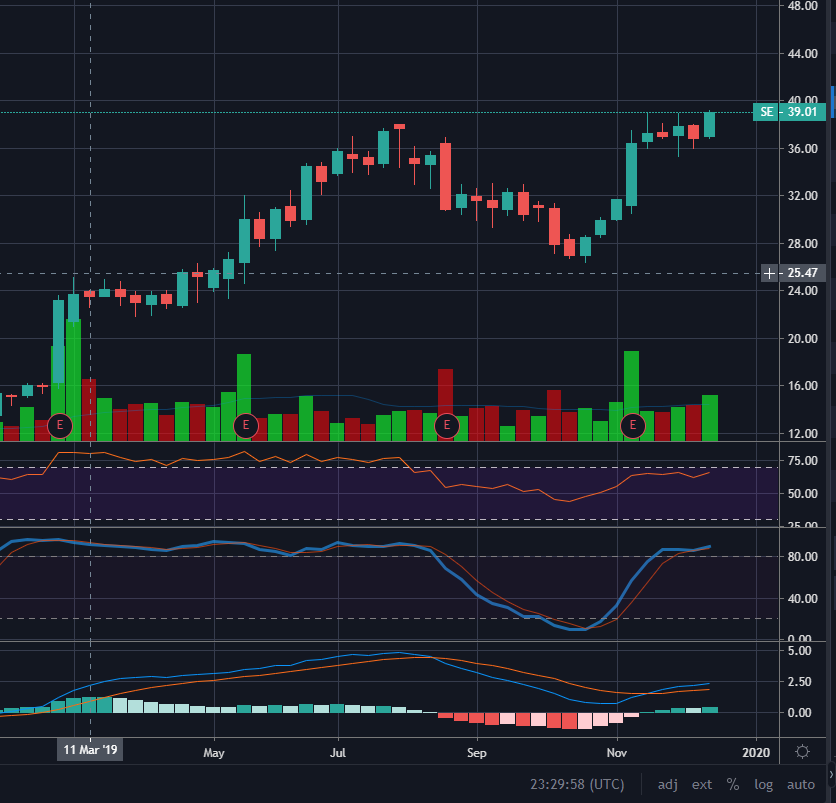Click the May earnings E marker
The width and height of the screenshot is (836, 803).
[x=246, y=425]
